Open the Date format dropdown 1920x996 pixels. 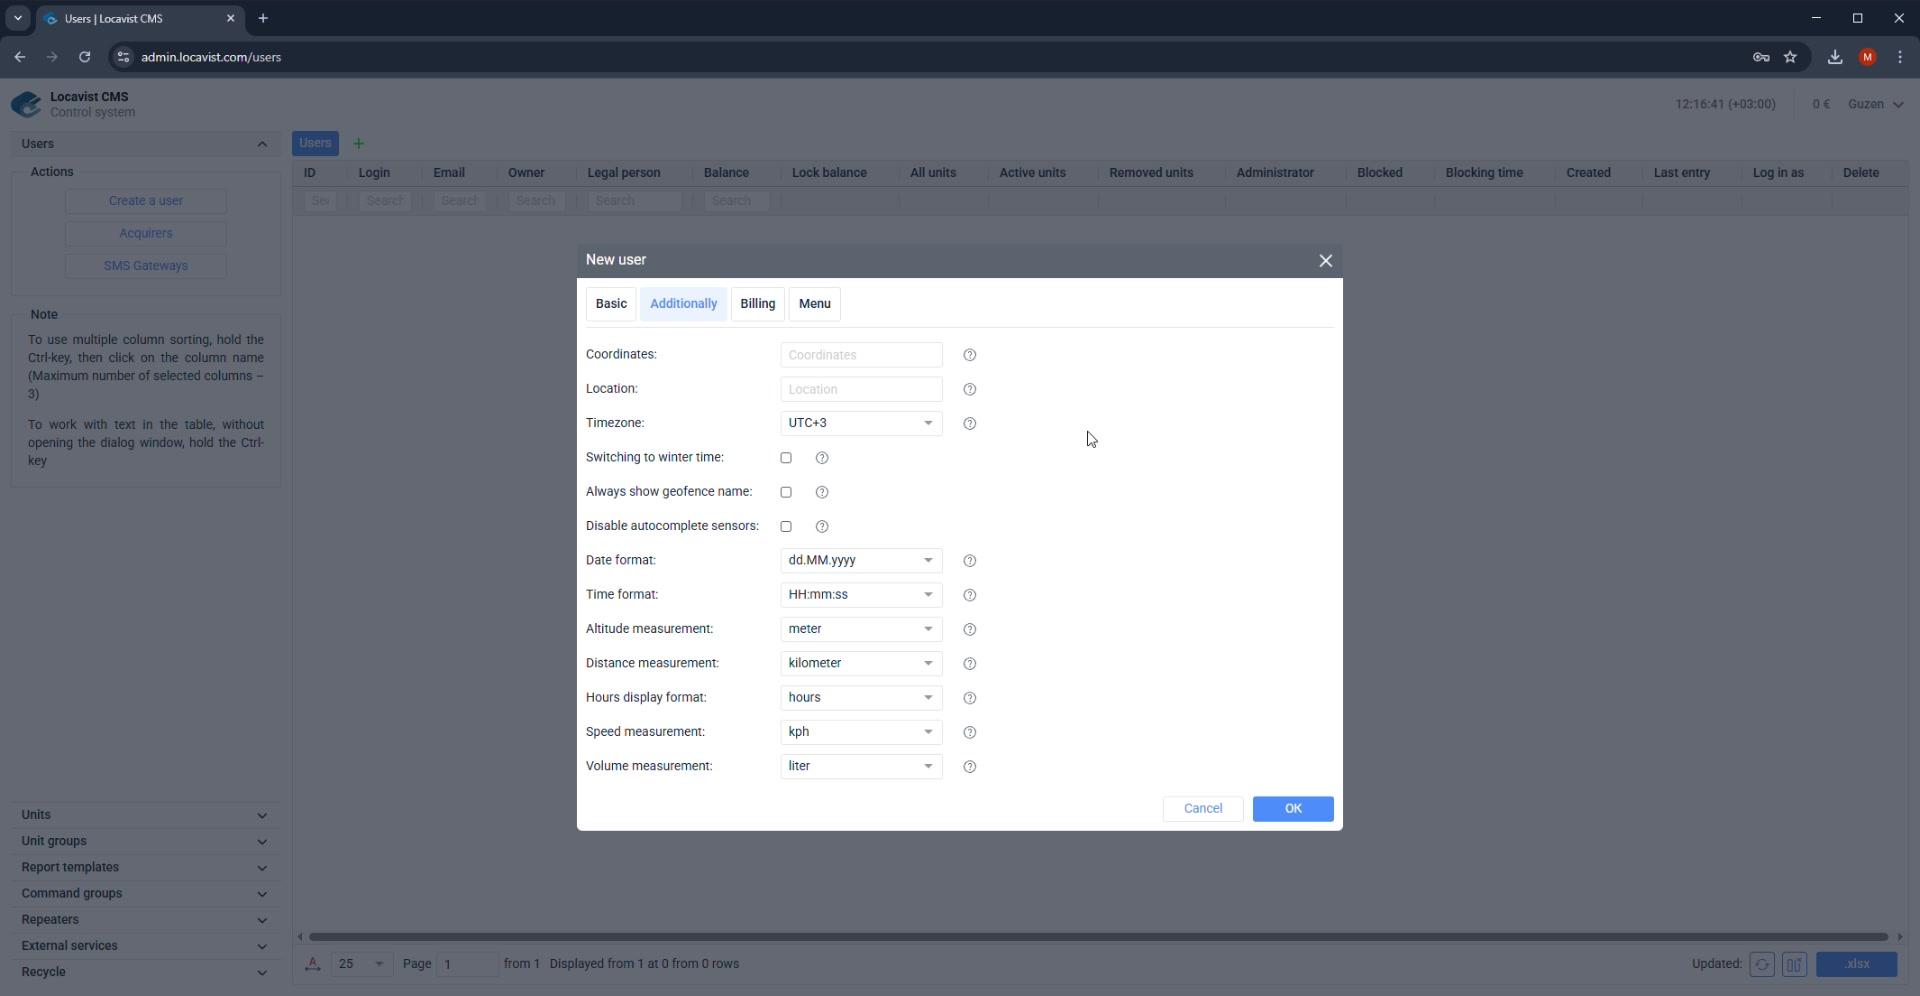[x=861, y=561]
